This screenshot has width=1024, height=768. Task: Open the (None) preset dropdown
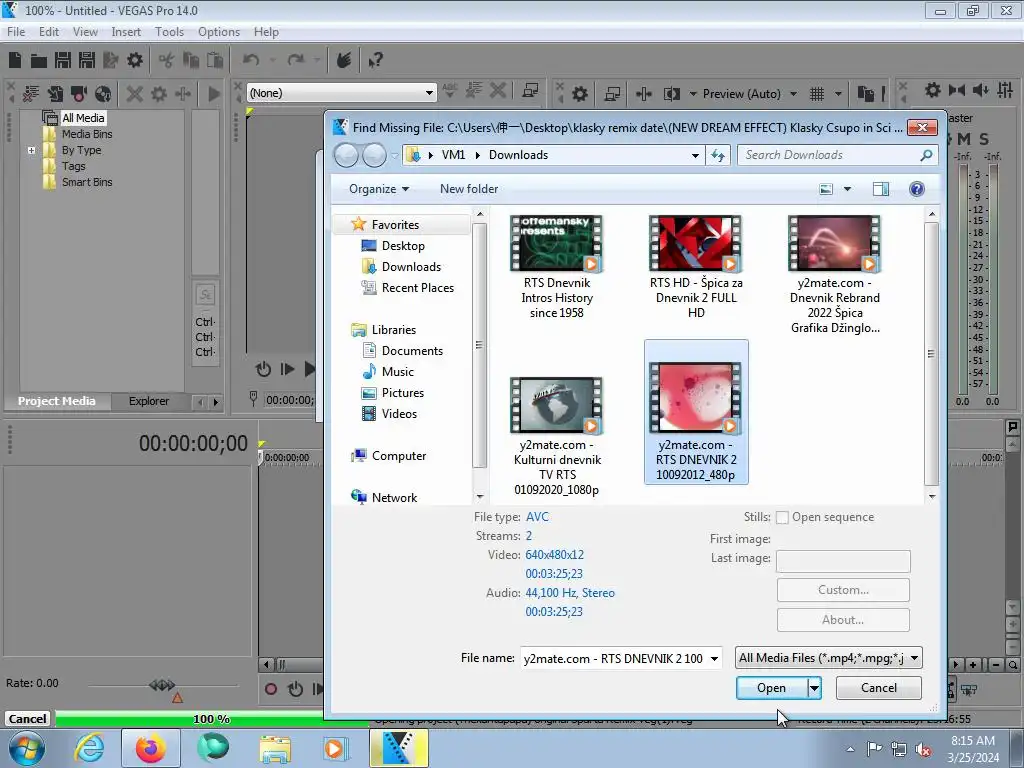coord(429,93)
